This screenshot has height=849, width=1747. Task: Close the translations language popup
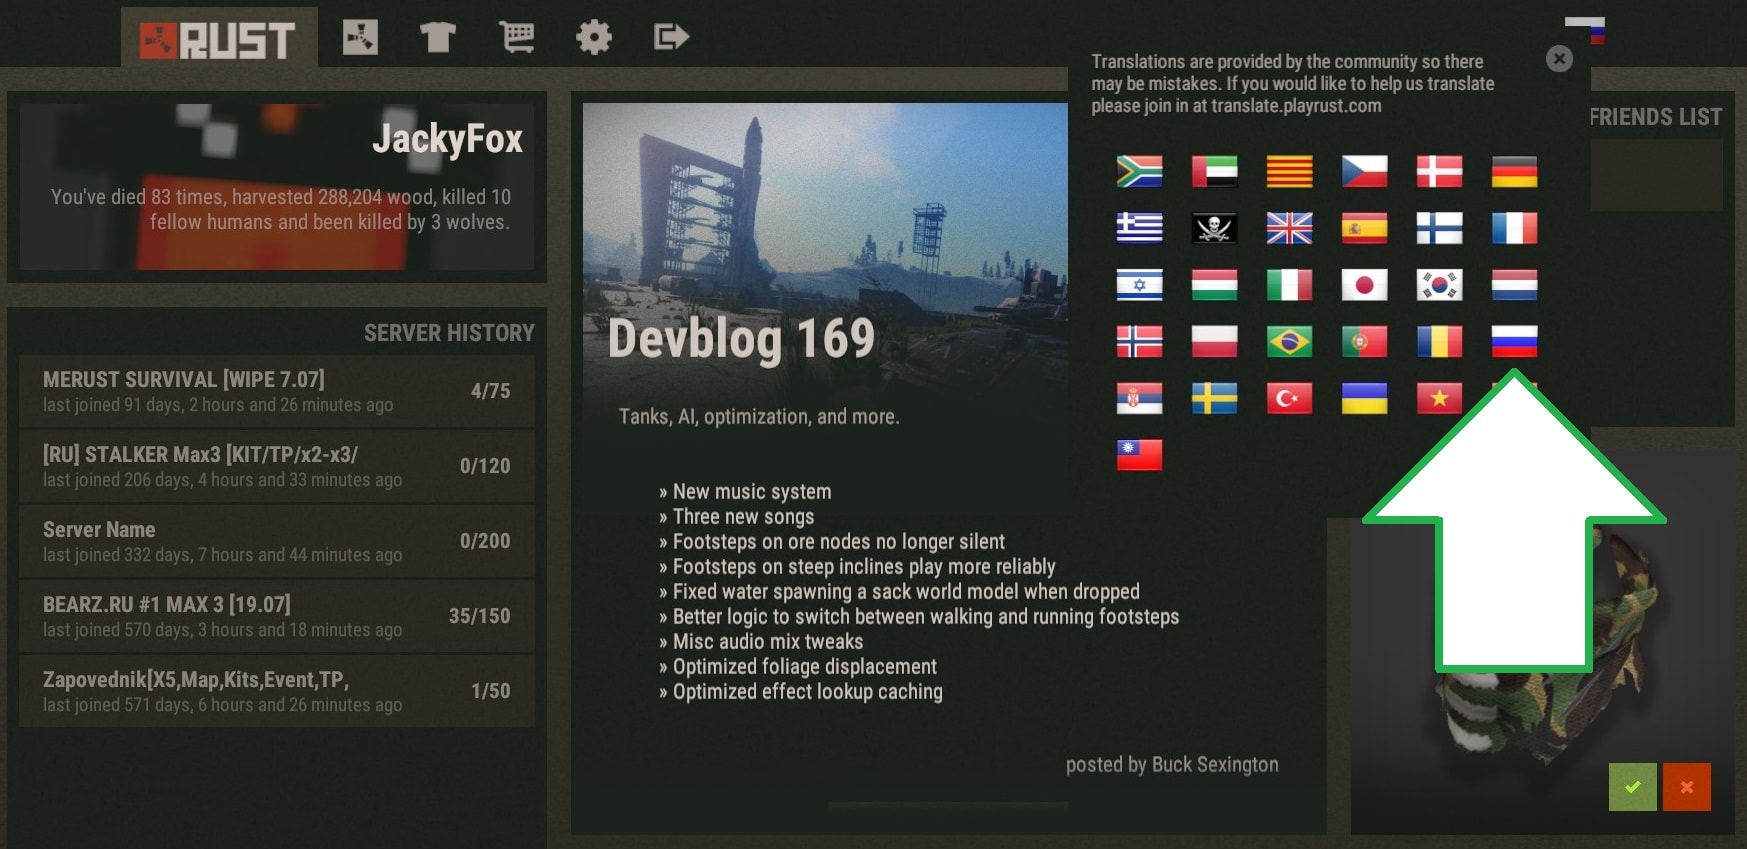(1559, 59)
